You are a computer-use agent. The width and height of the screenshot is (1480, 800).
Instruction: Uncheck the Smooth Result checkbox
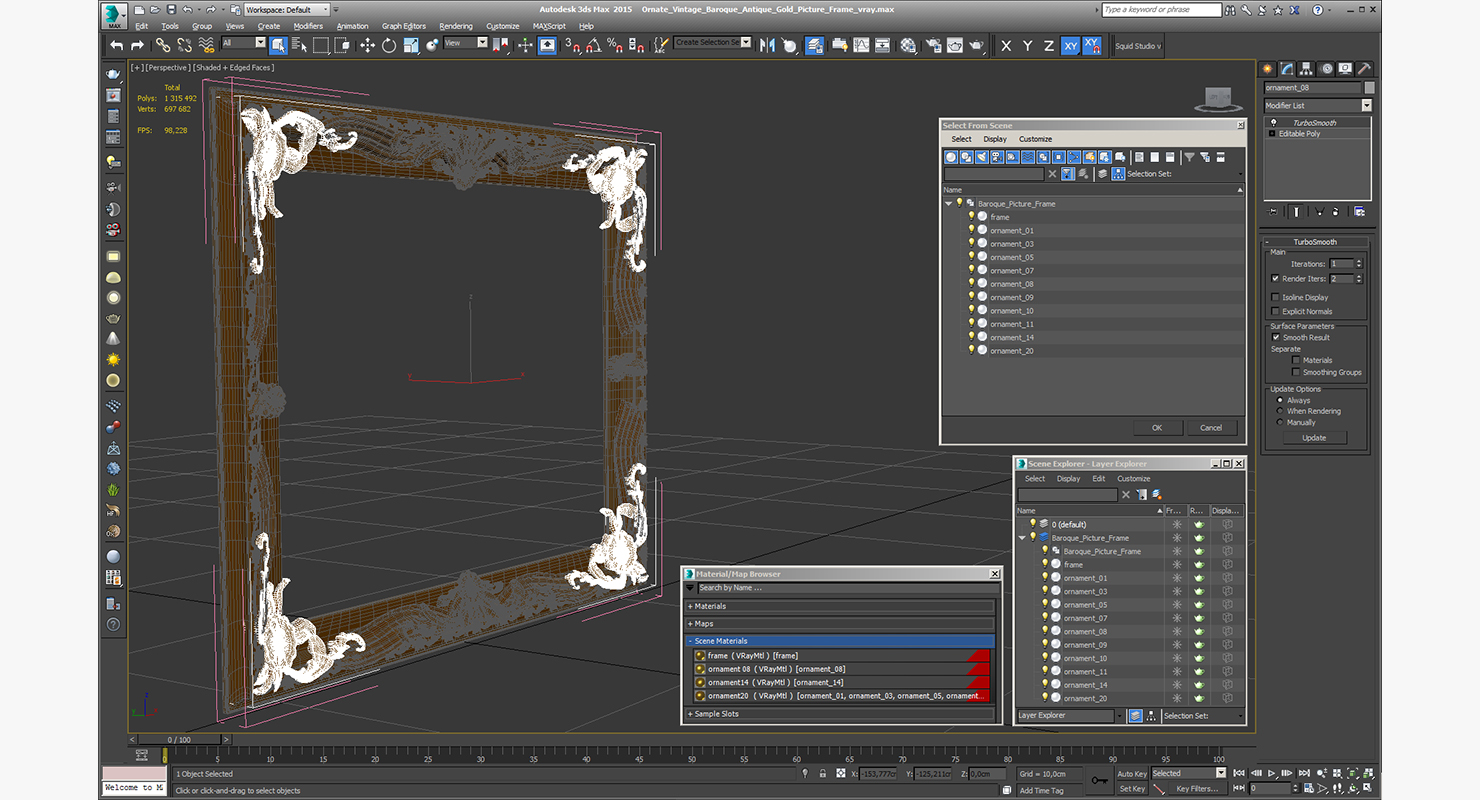1275,337
